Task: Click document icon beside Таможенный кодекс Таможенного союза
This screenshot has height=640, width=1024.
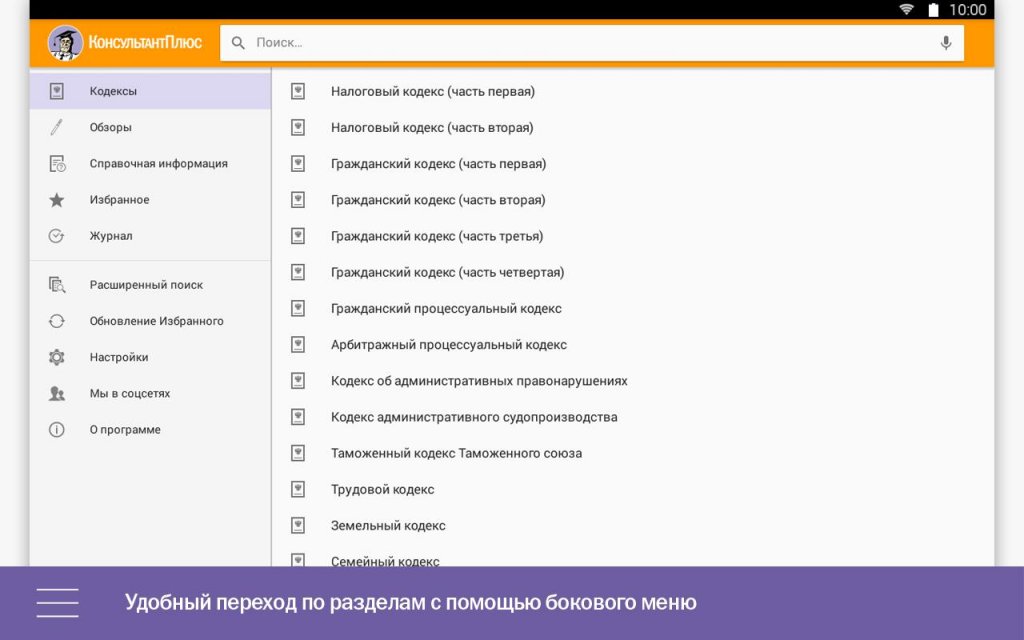Action: pyautogui.click(x=298, y=453)
